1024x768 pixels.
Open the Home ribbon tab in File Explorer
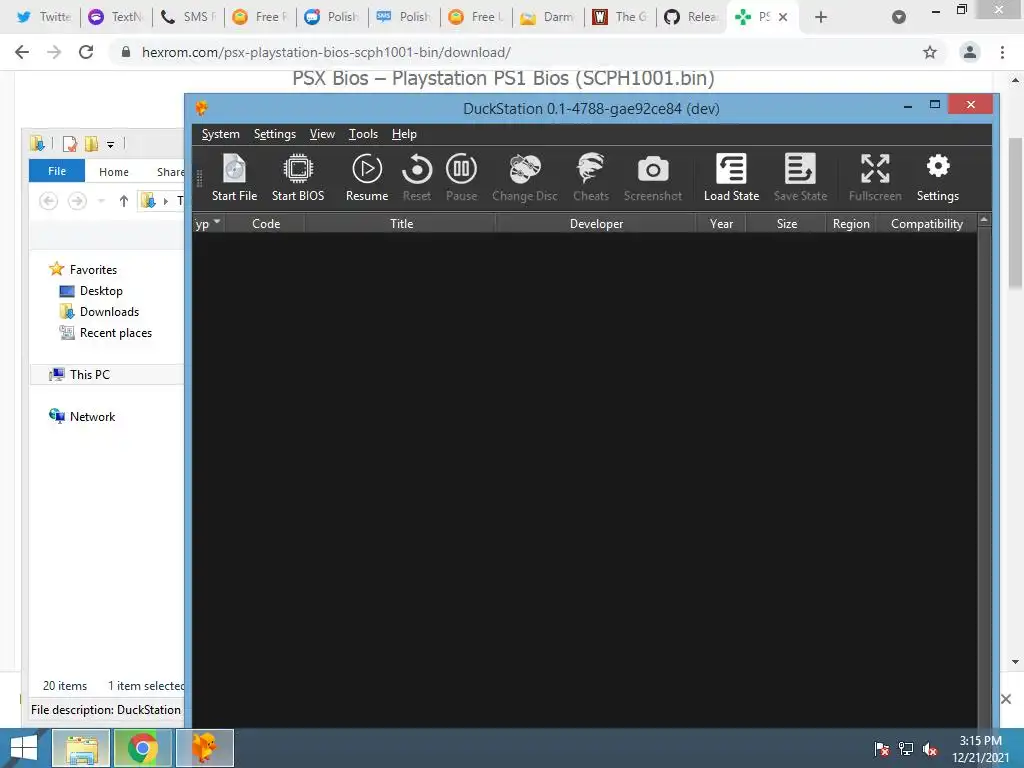114,172
